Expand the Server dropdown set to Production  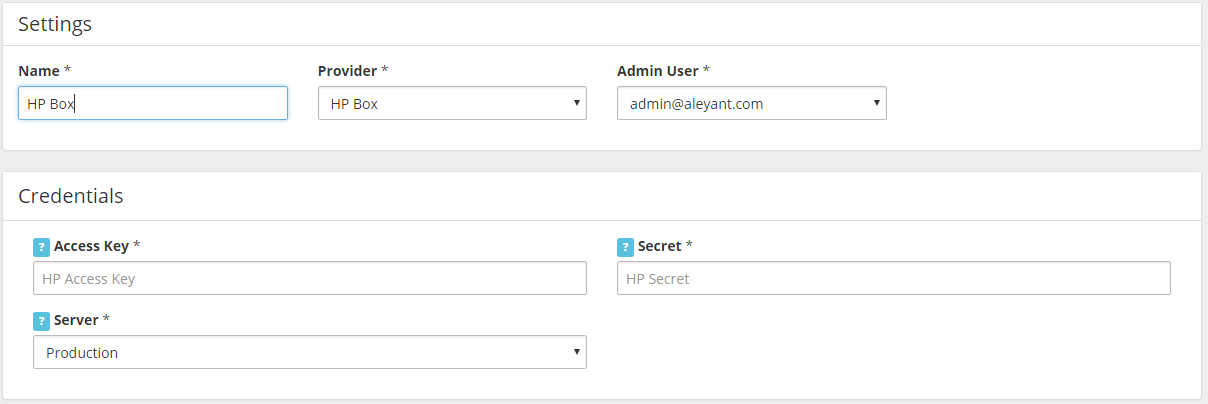tap(310, 352)
